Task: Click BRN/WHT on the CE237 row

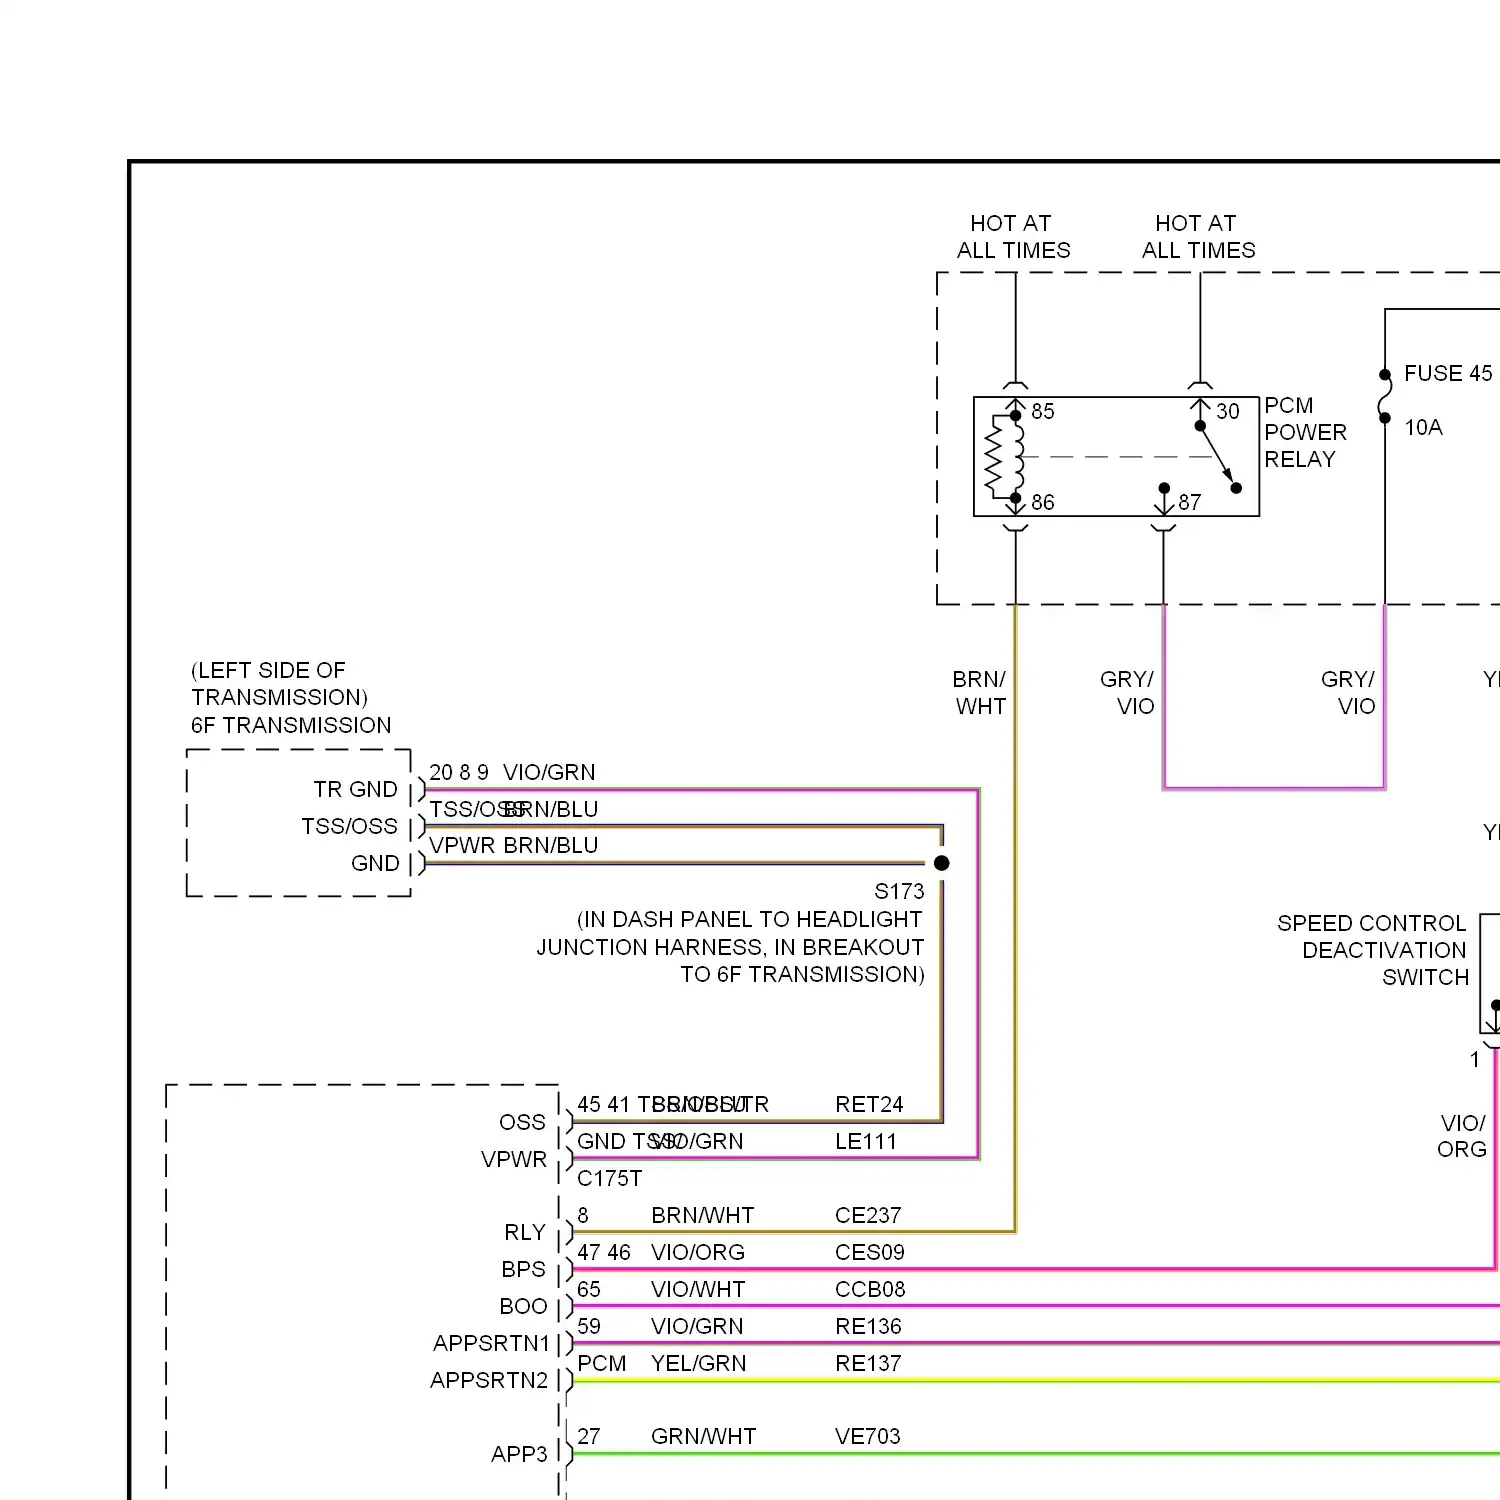Action: (x=703, y=1215)
